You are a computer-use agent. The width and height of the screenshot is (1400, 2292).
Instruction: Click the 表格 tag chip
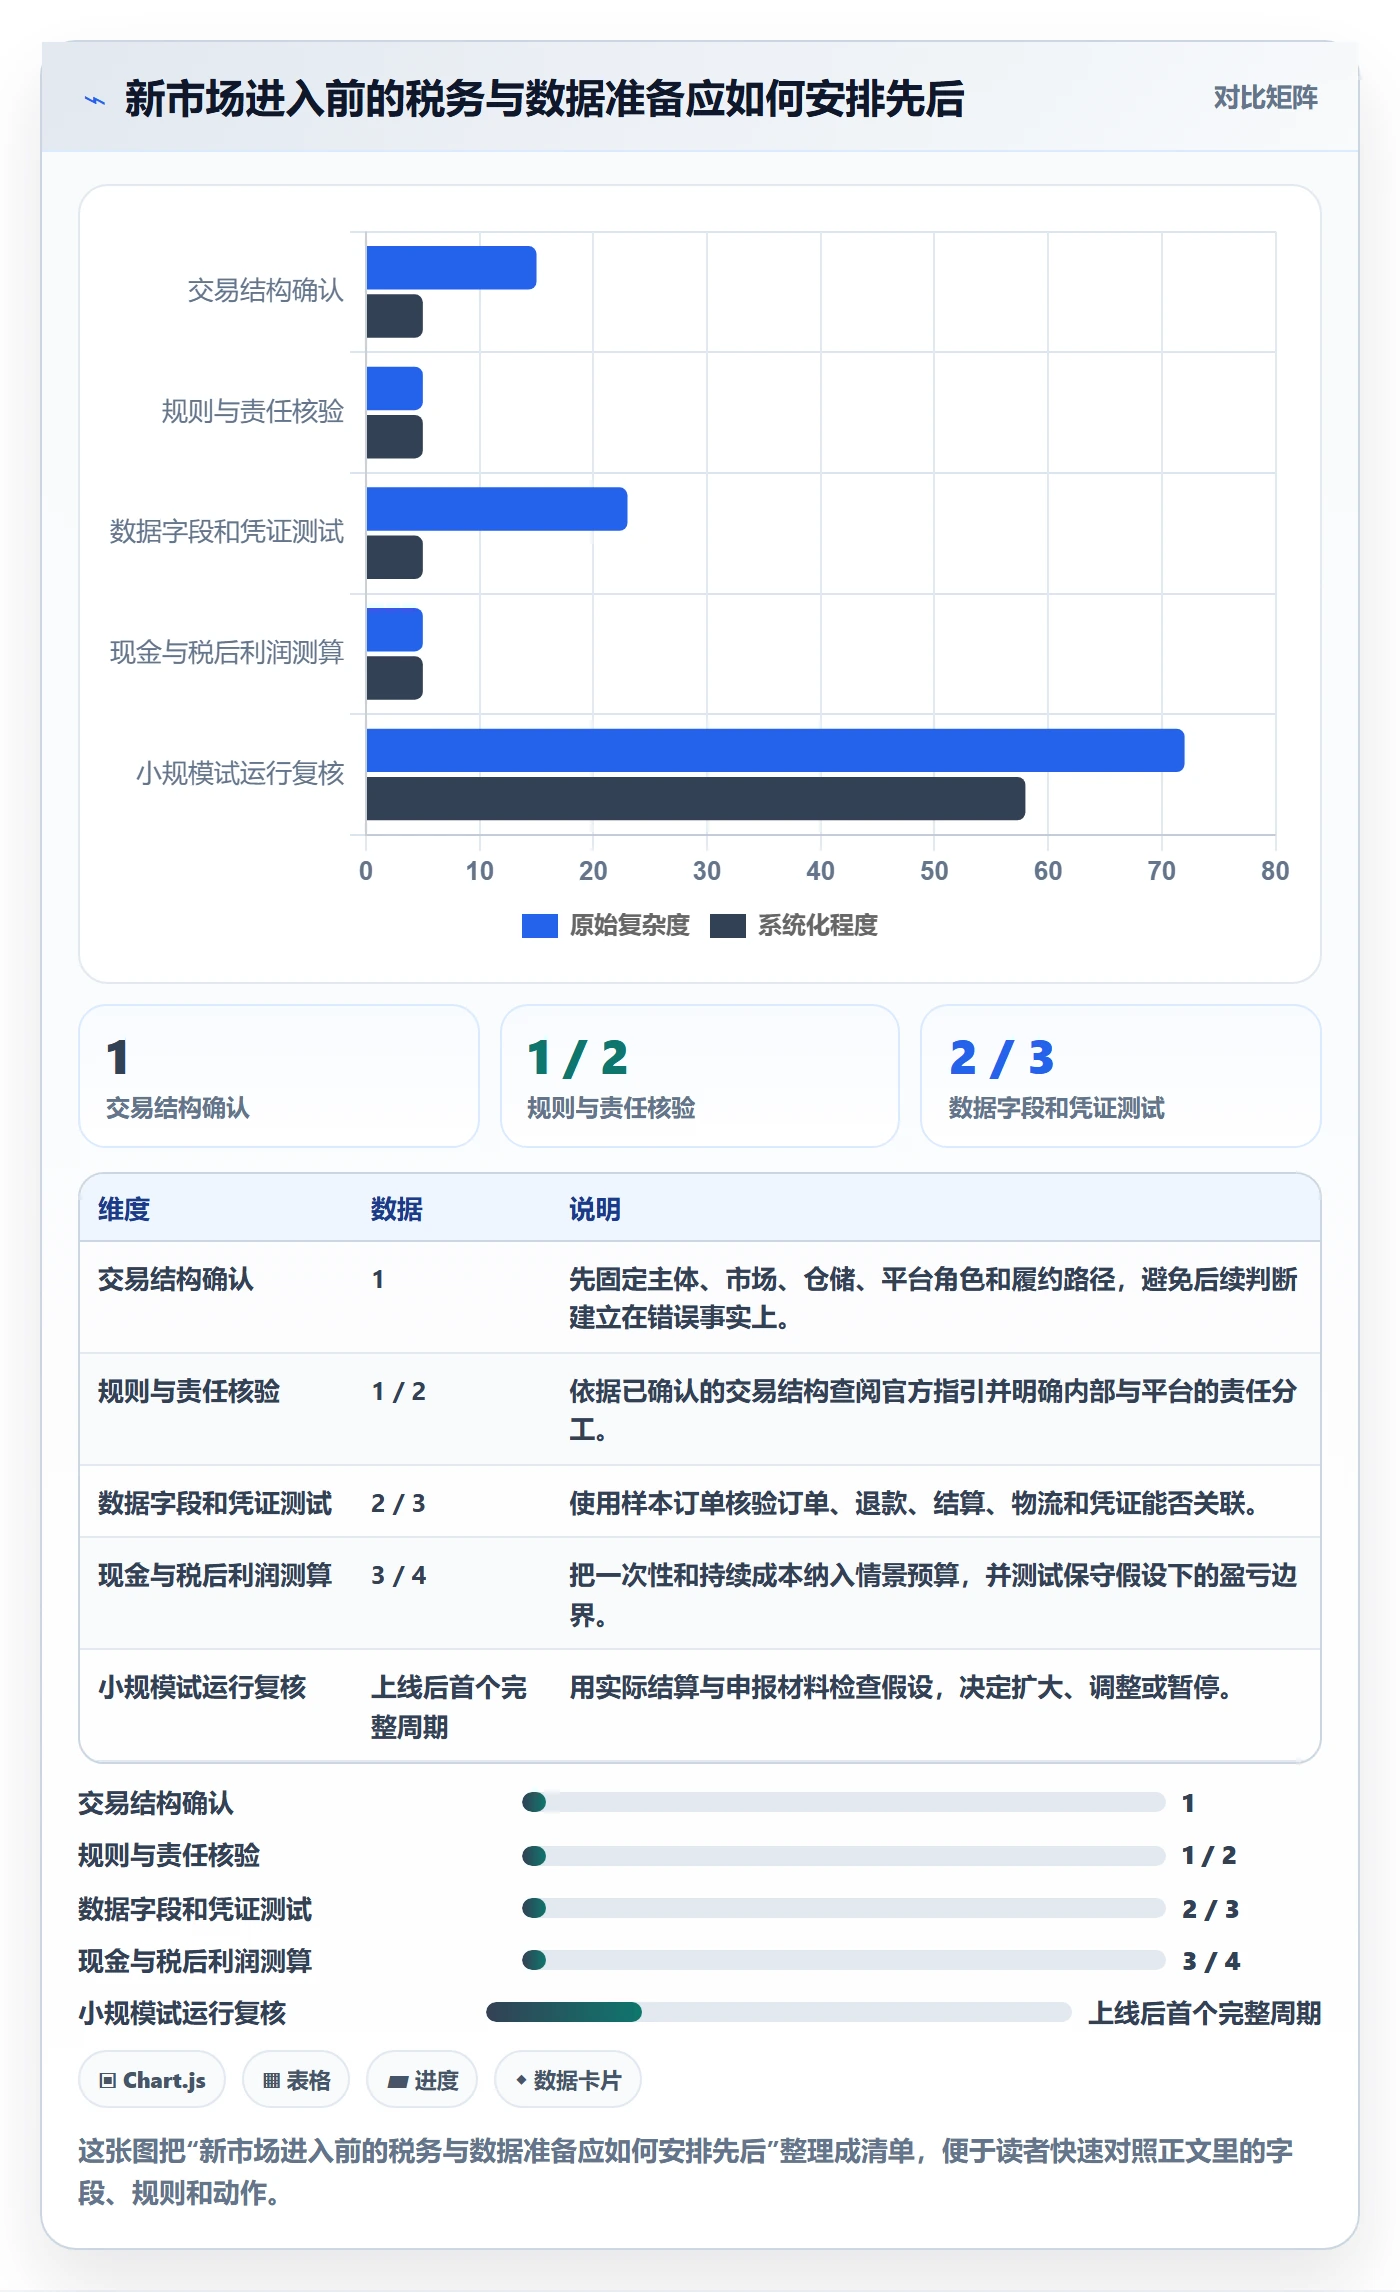click(296, 2080)
